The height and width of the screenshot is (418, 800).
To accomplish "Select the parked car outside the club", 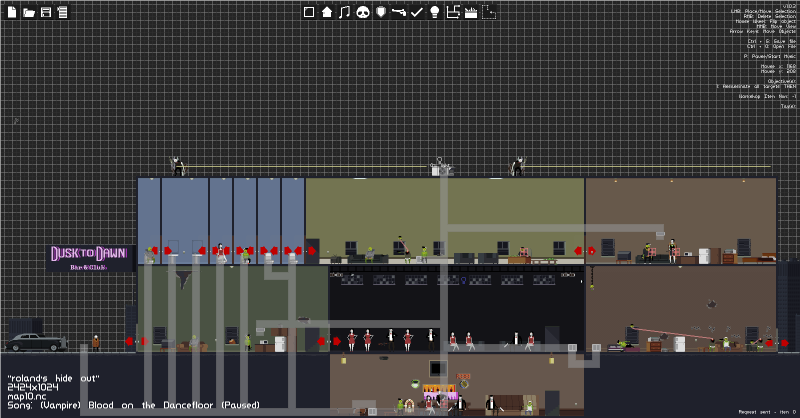I will click(36, 342).
